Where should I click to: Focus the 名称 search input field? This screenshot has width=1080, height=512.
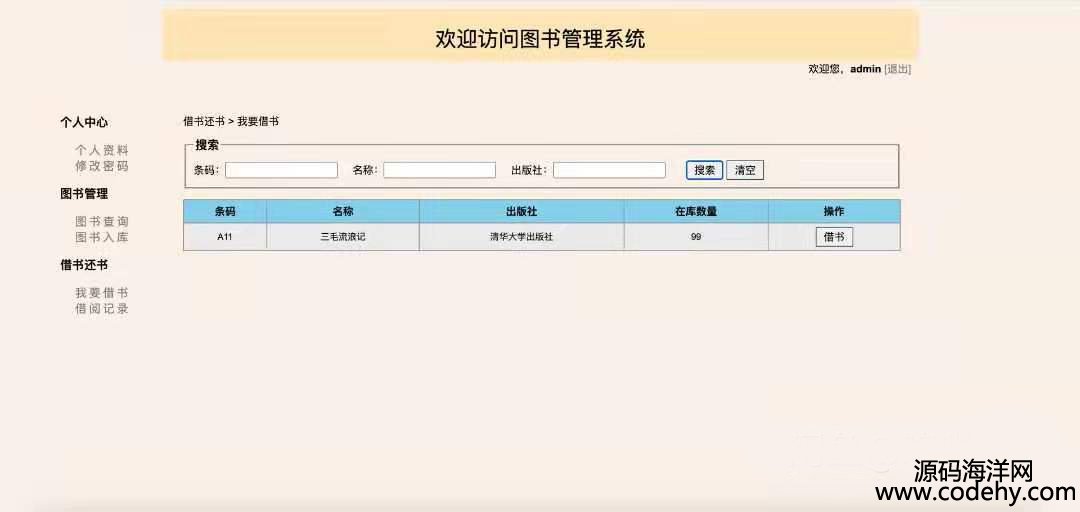tap(439, 170)
